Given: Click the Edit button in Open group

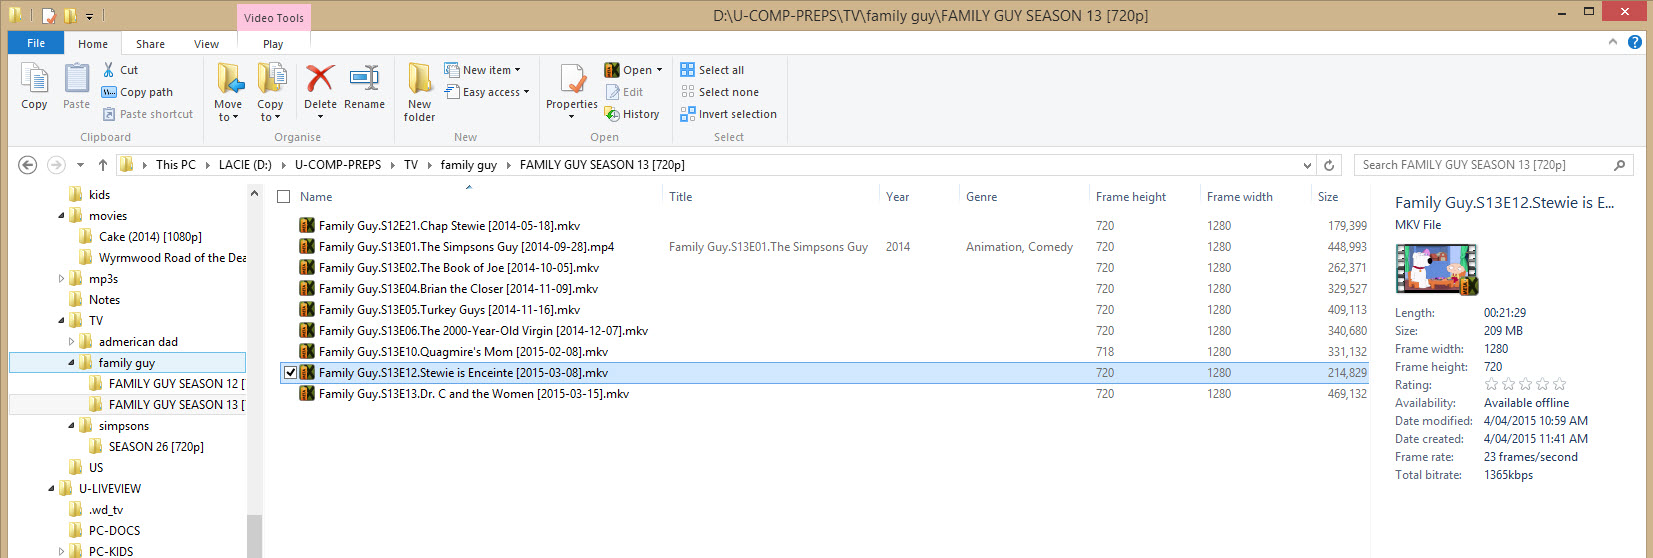Looking at the screenshot, I should [624, 92].
